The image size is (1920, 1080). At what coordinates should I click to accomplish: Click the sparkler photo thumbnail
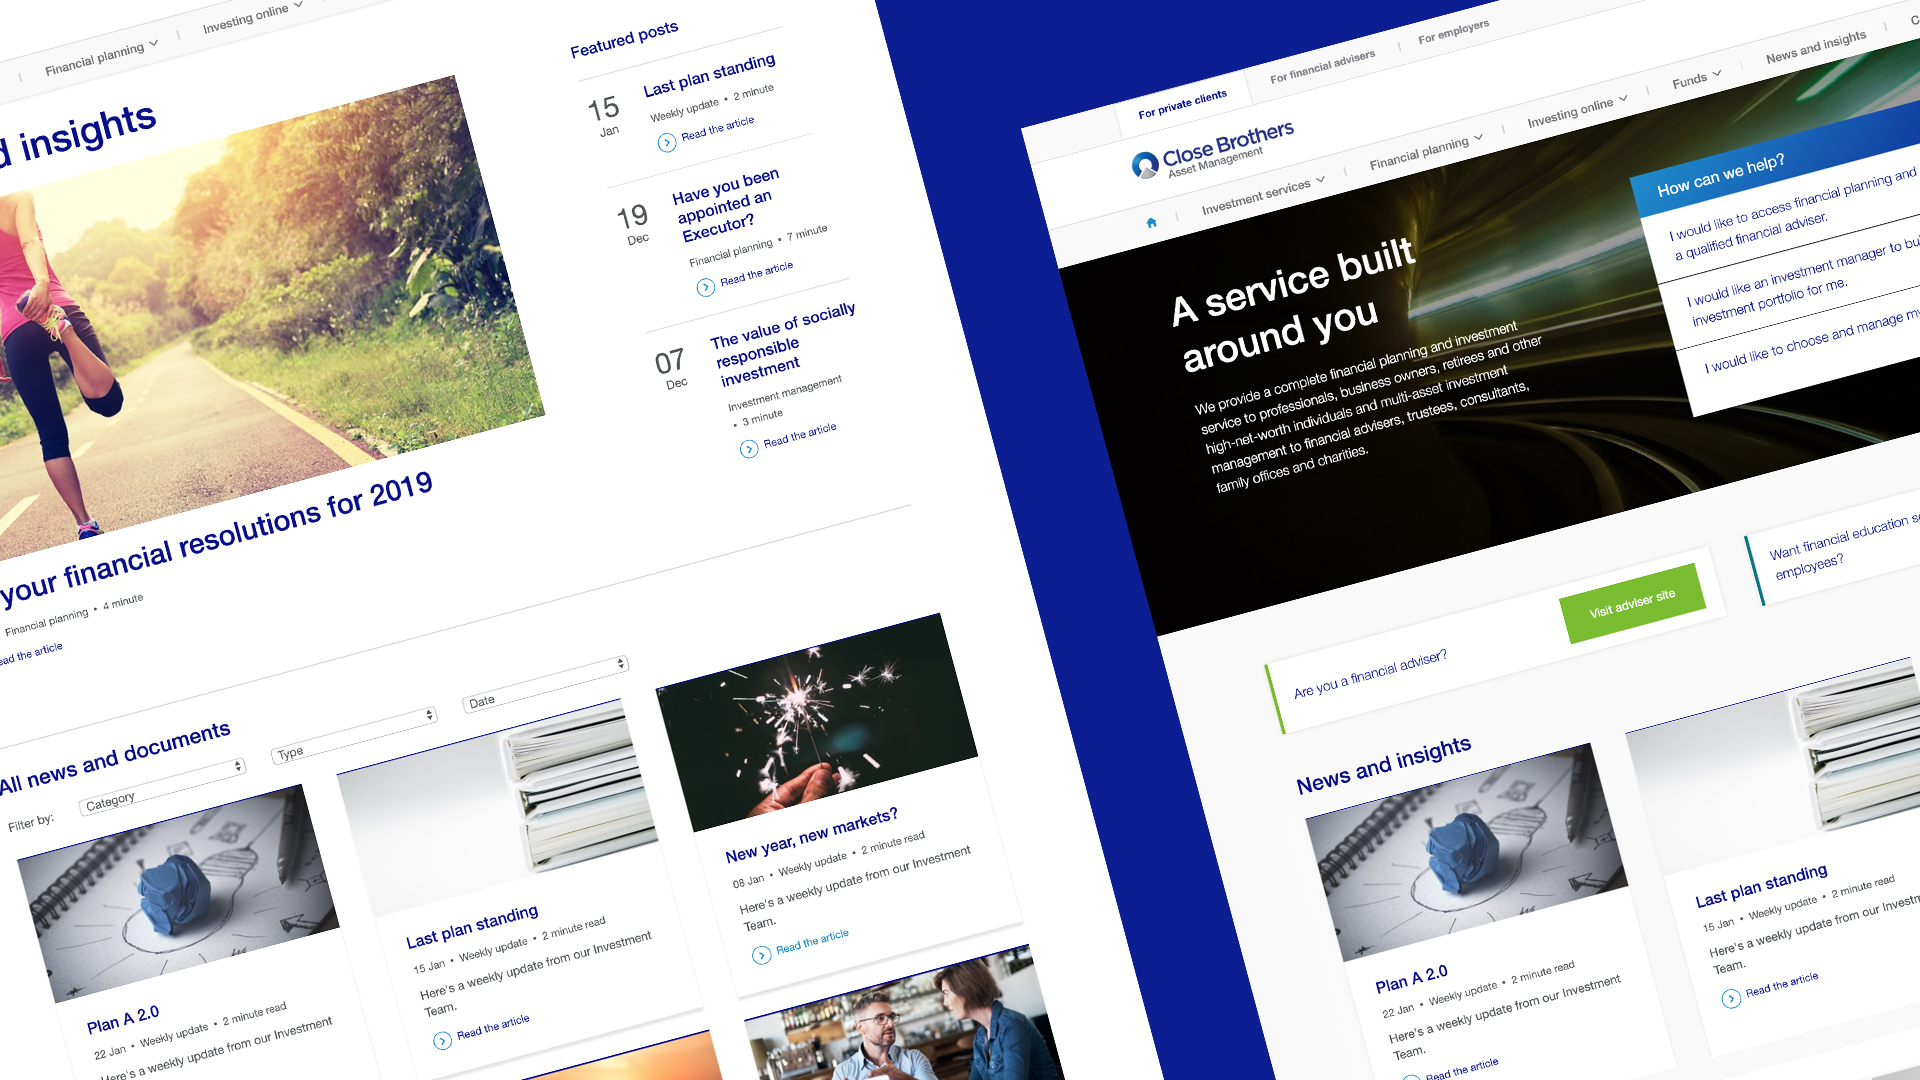tap(816, 722)
